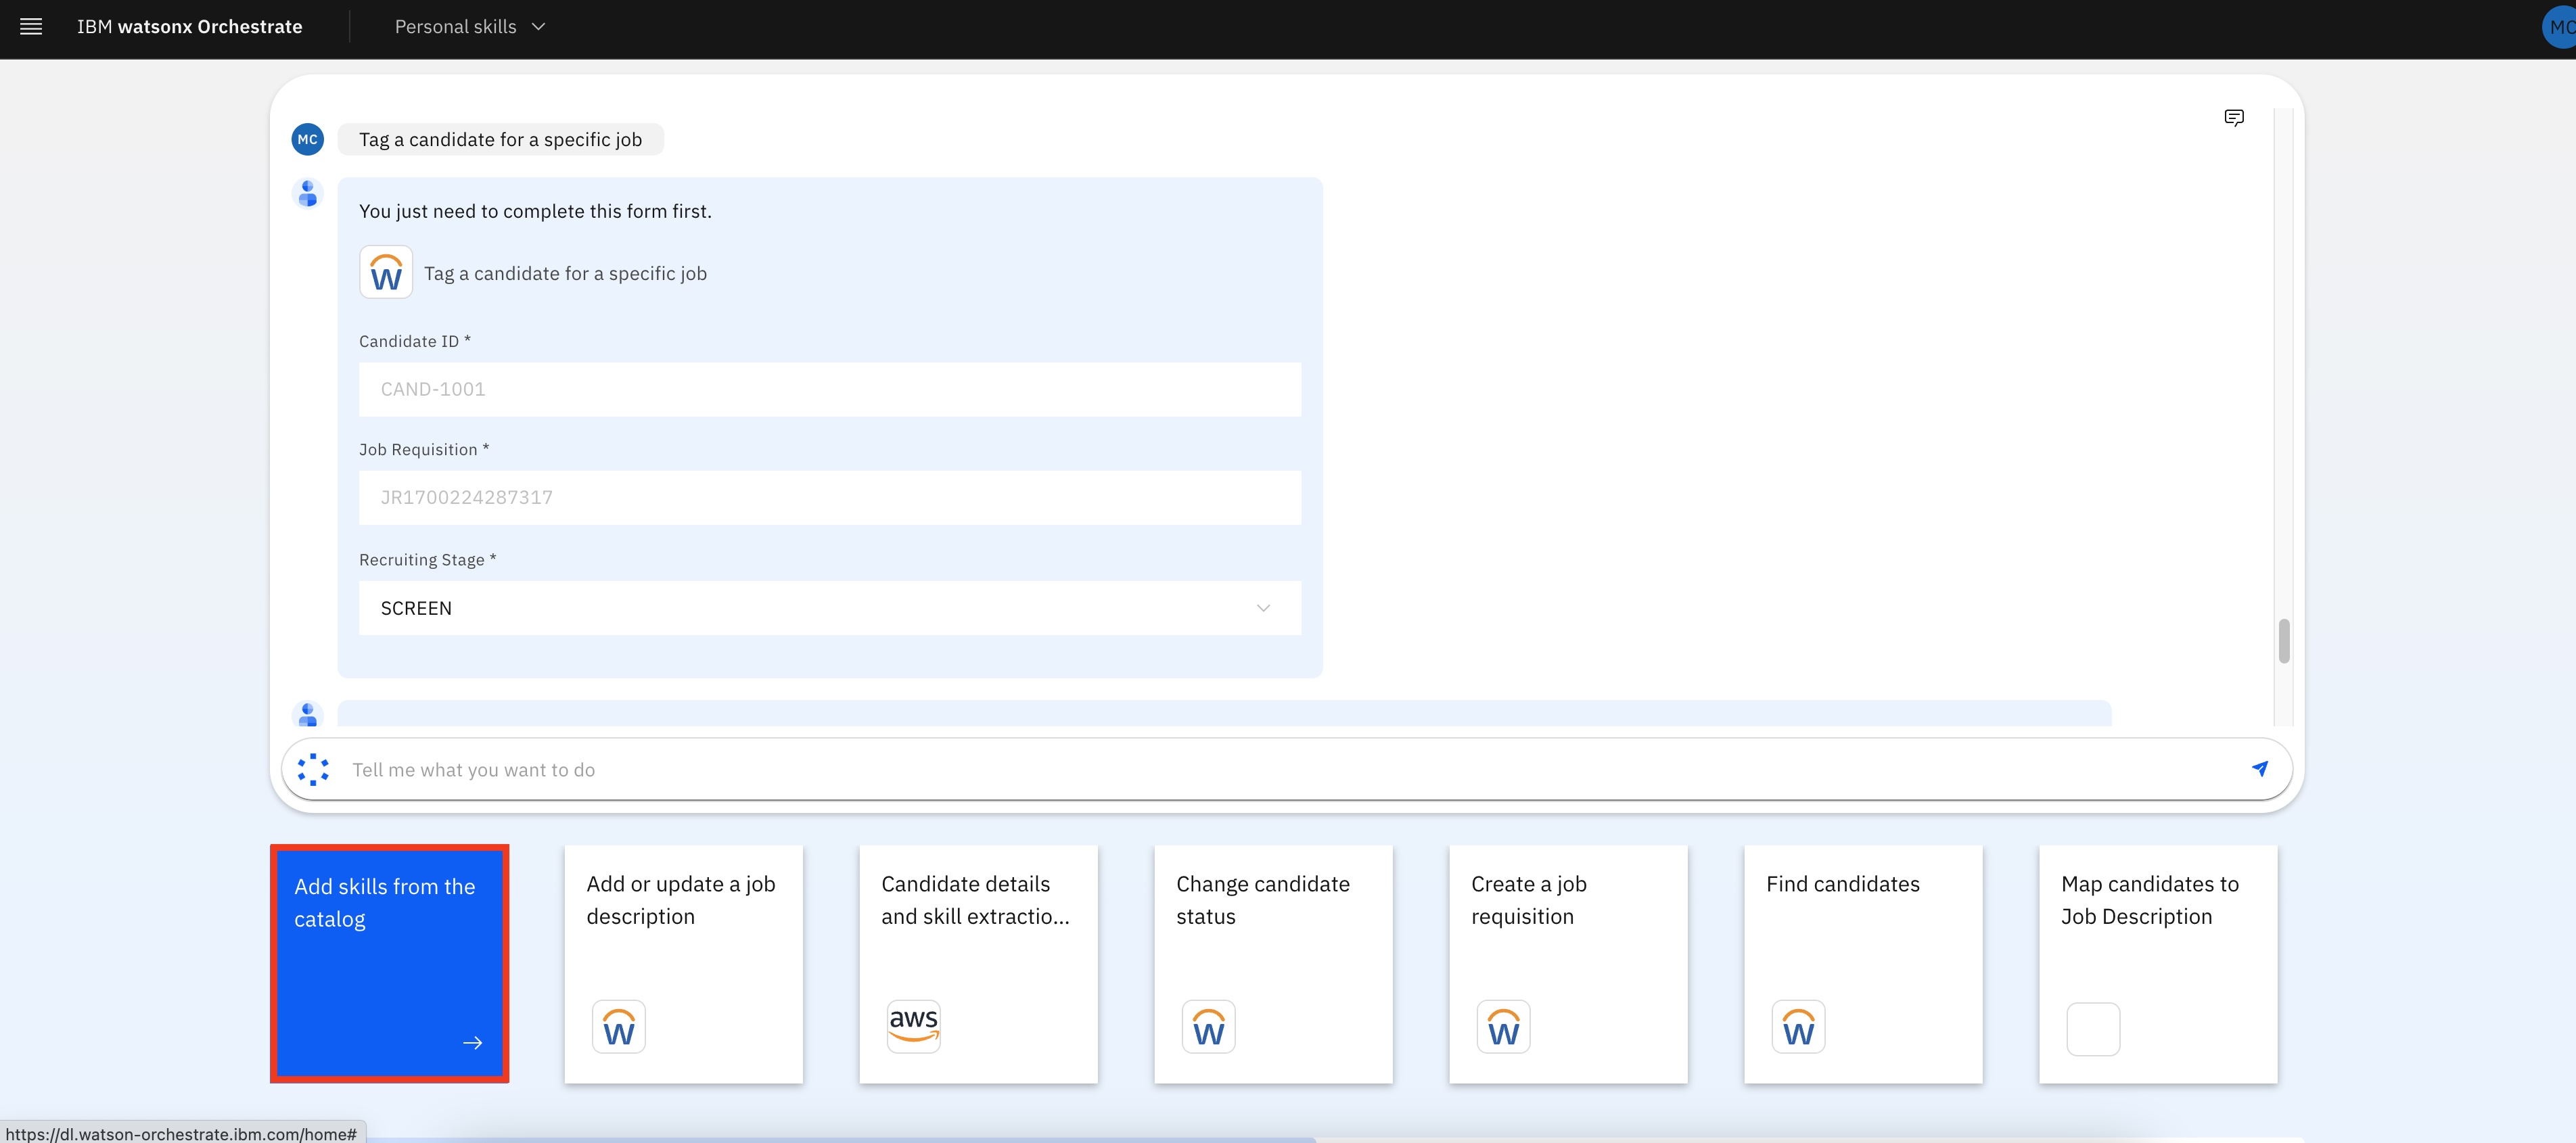Open the Recruiting Stage SCREEN dropdown
The image size is (2576, 1143).
[829, 608]
